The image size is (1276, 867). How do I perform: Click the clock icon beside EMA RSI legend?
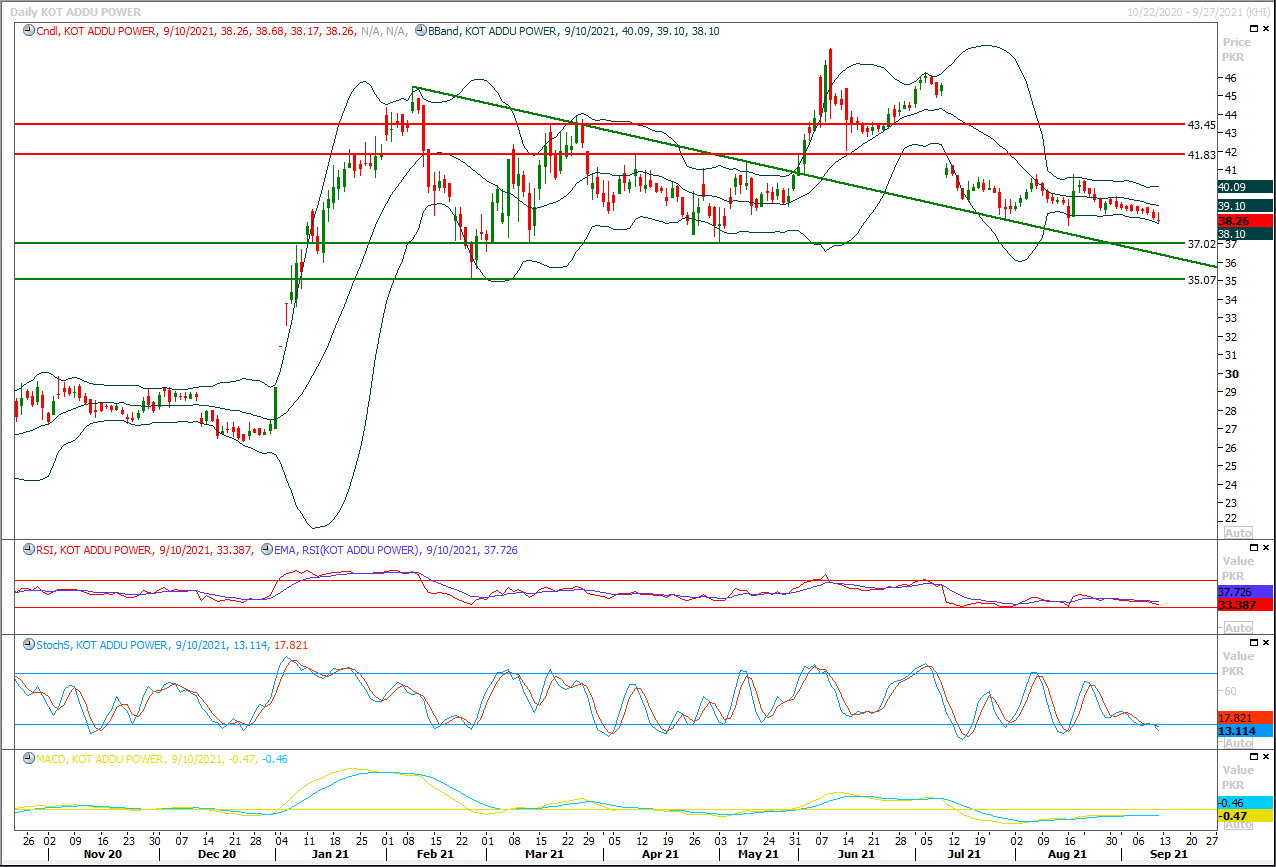(266, 550)
